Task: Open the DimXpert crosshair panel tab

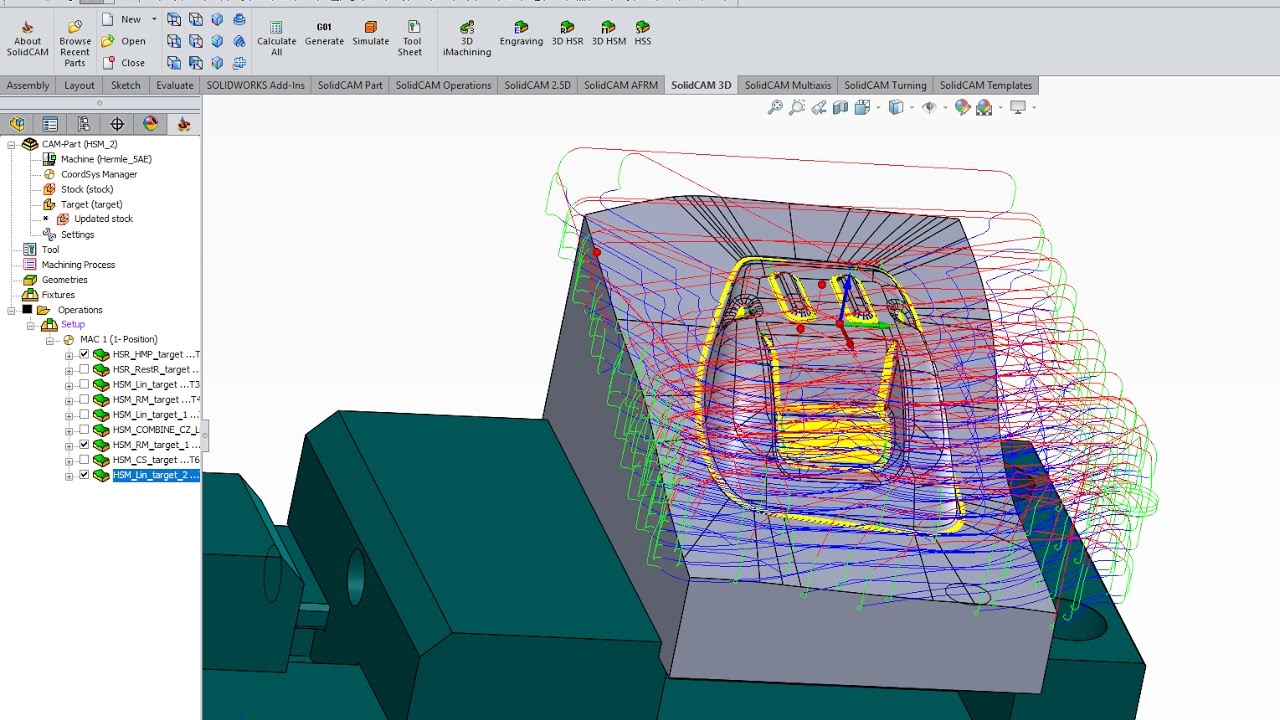Action: tap(117, 124)
